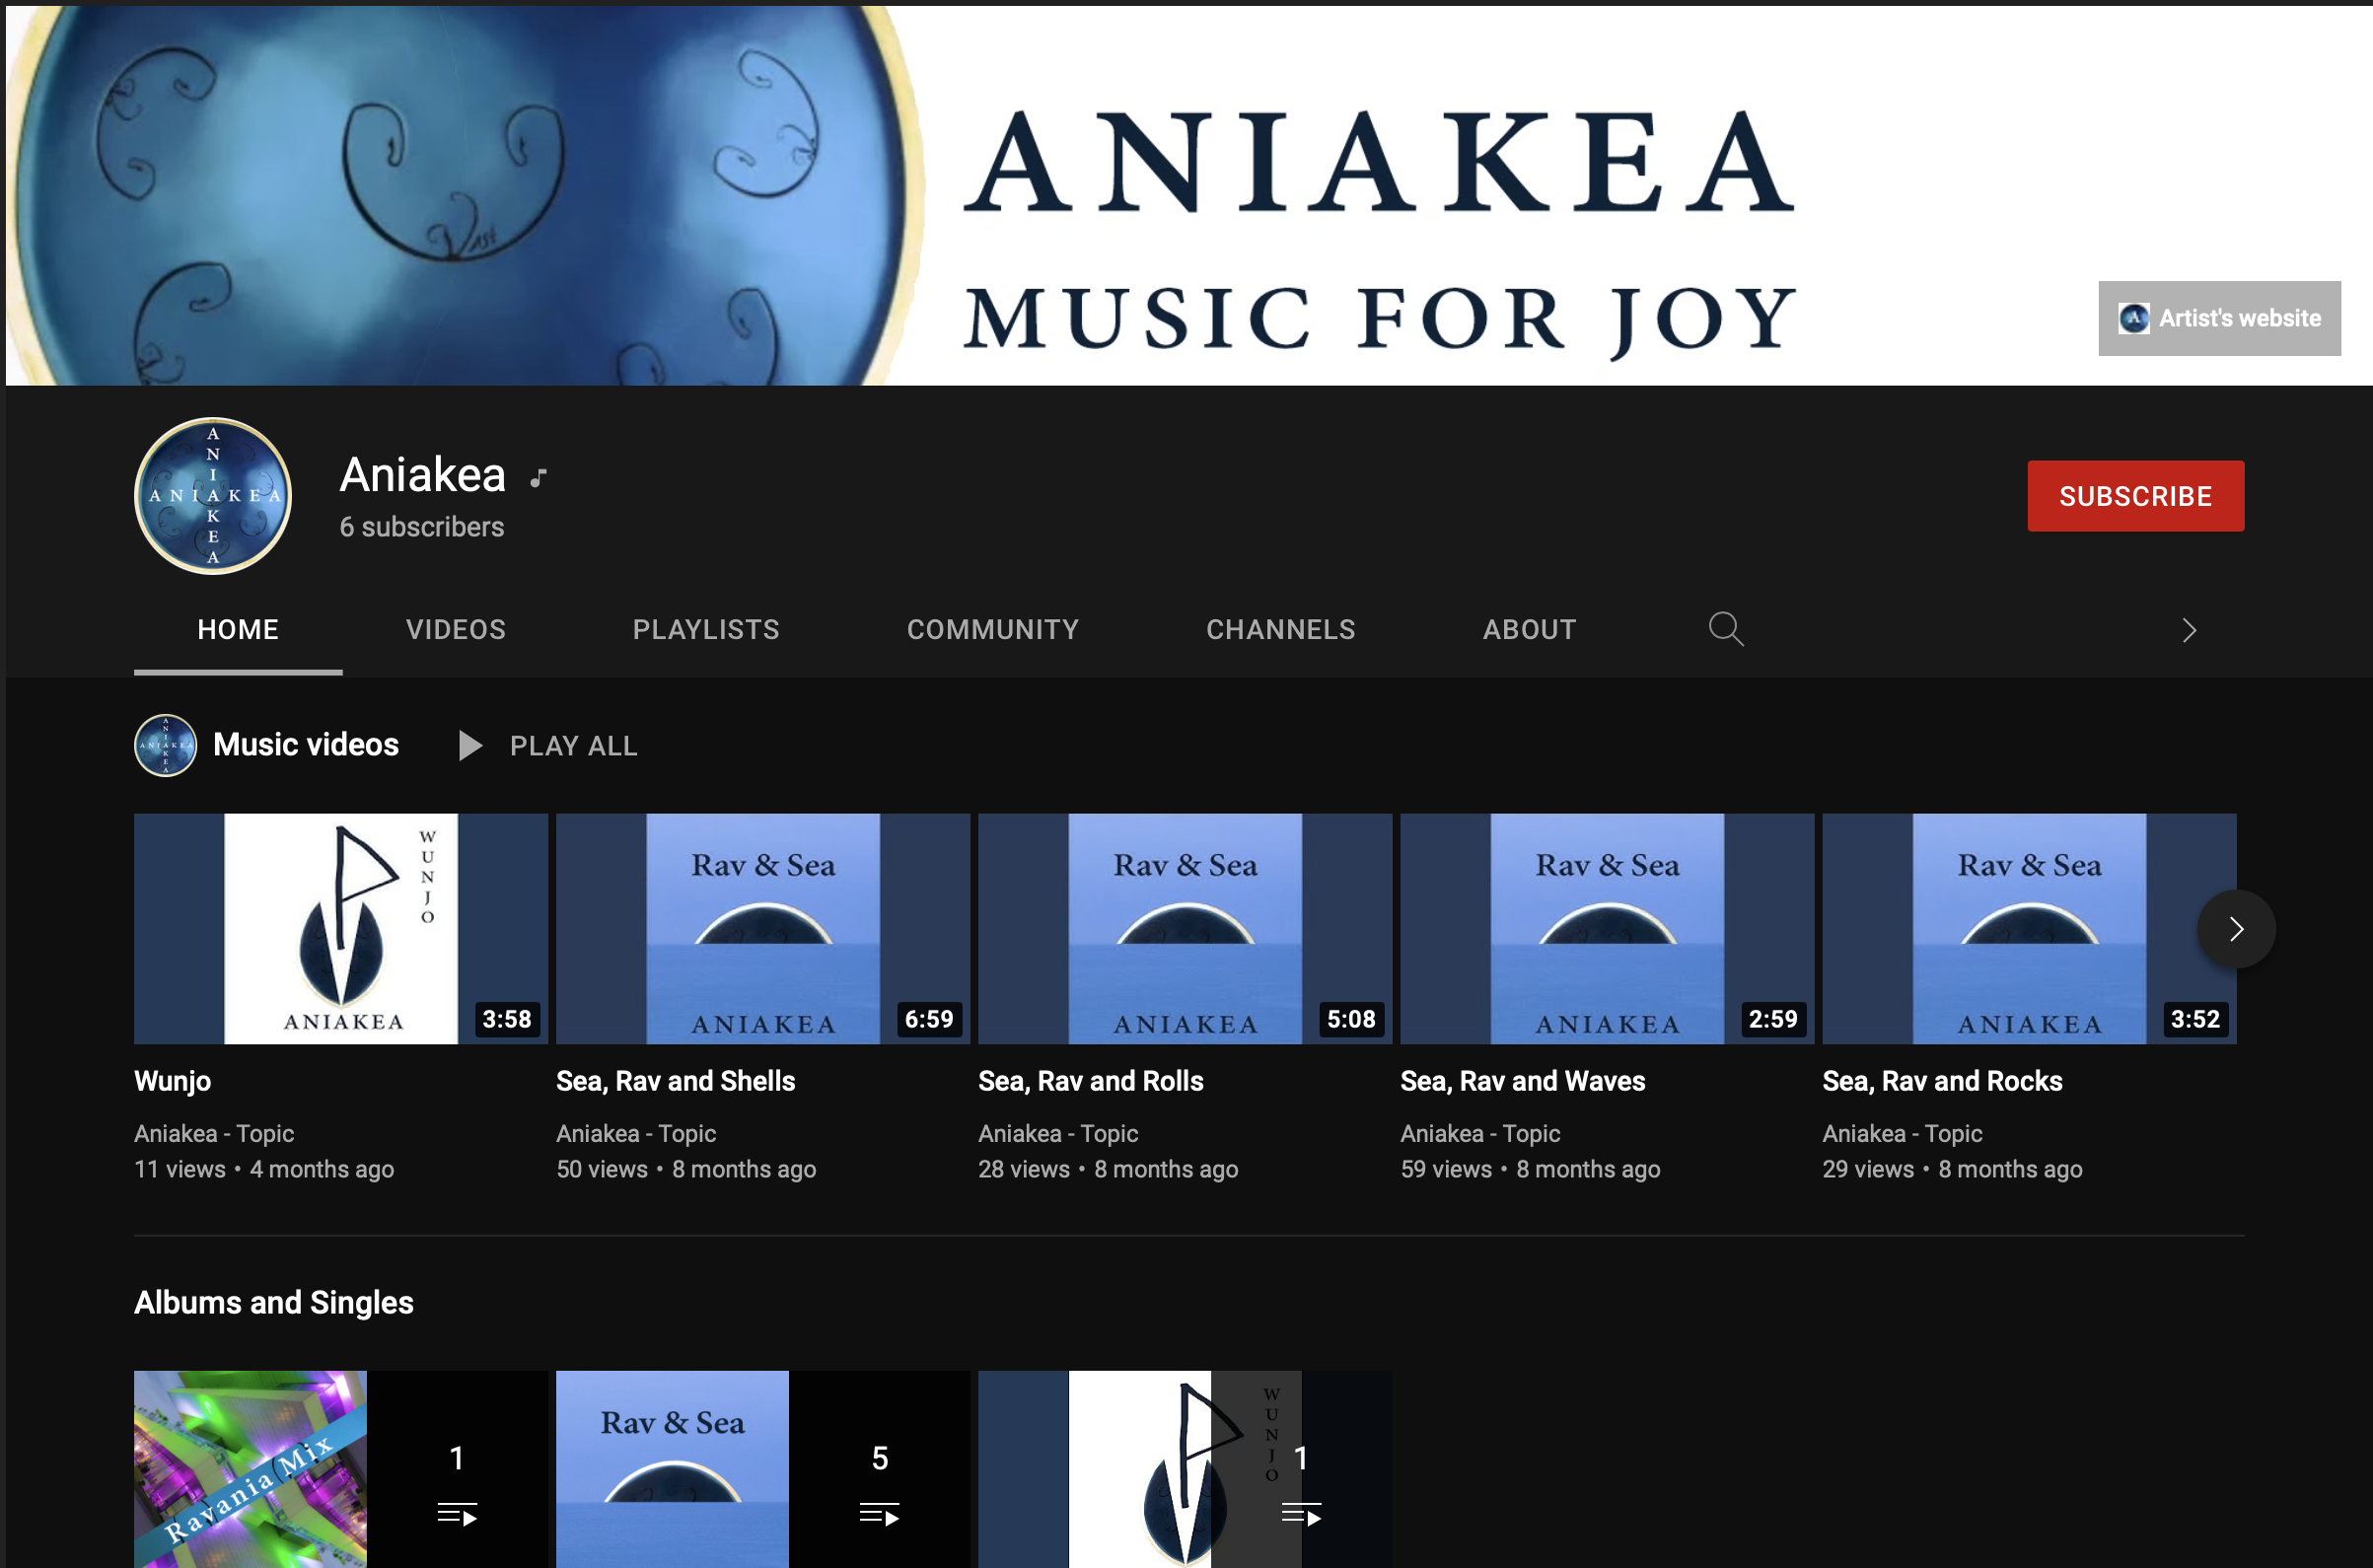Click the Wunjo playlist queue icon
The height and width of the screenshot is (1568, 2373).
click(1301, 1514)
